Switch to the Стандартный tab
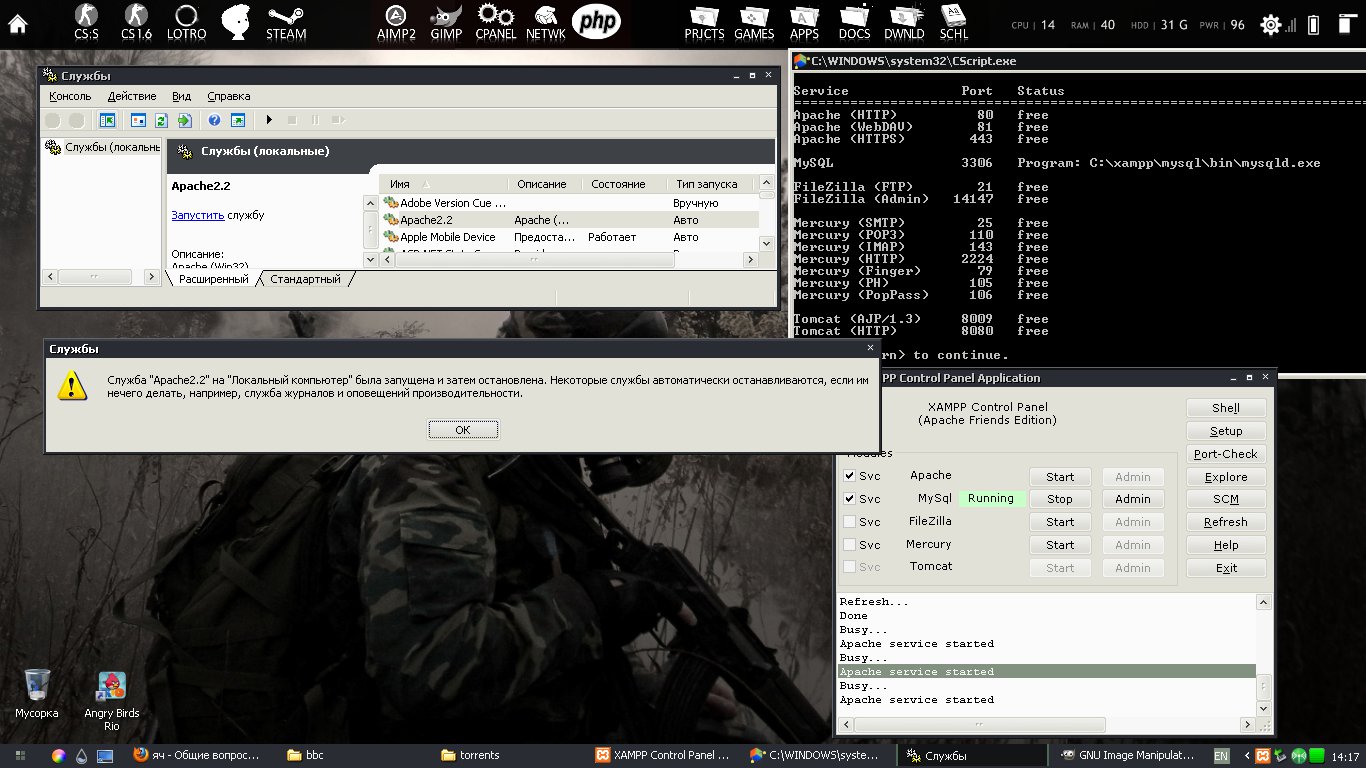The width and height of the screenshot is (1366, 768). point(305,279)
